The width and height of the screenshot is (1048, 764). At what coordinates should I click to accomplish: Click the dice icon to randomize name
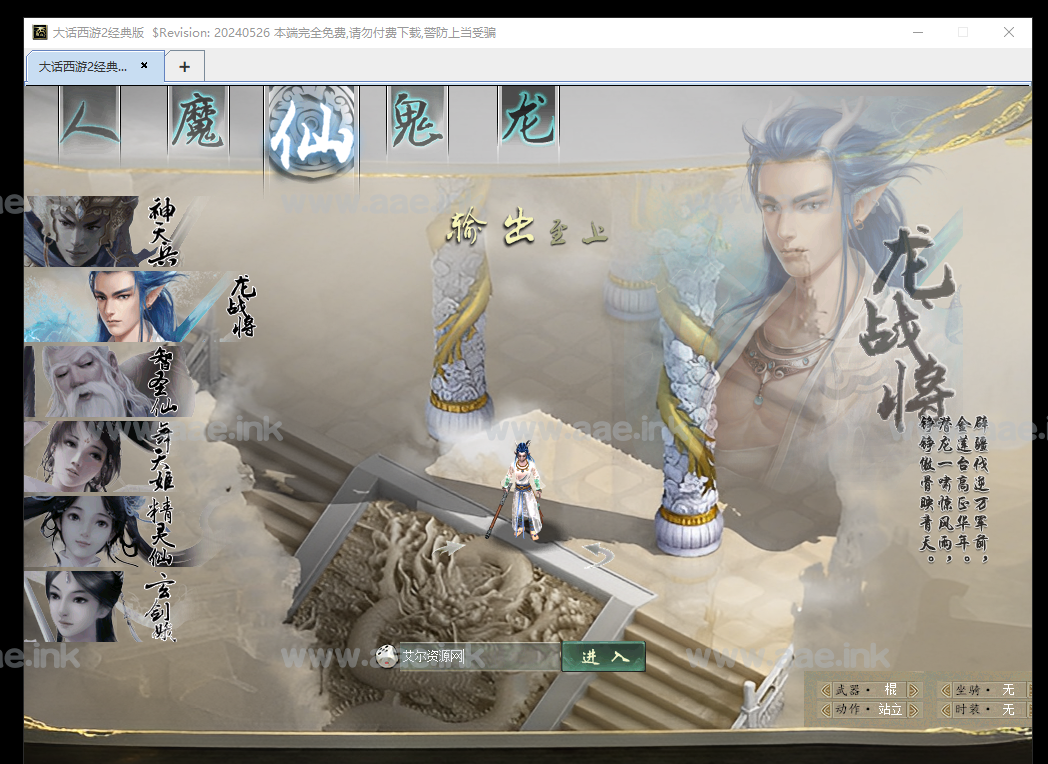385,657
